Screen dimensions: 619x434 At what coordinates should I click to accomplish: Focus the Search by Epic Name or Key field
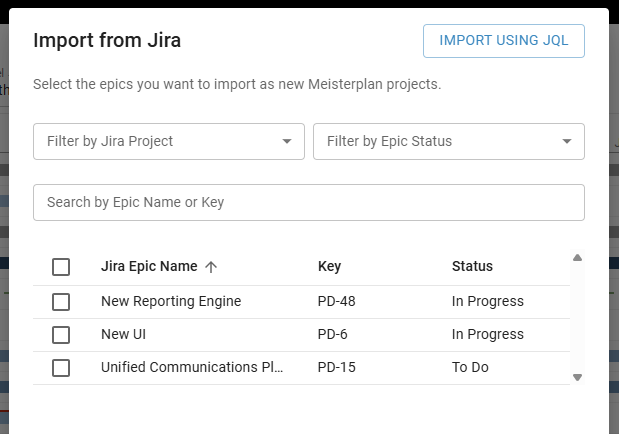click(x=309, y=202)
